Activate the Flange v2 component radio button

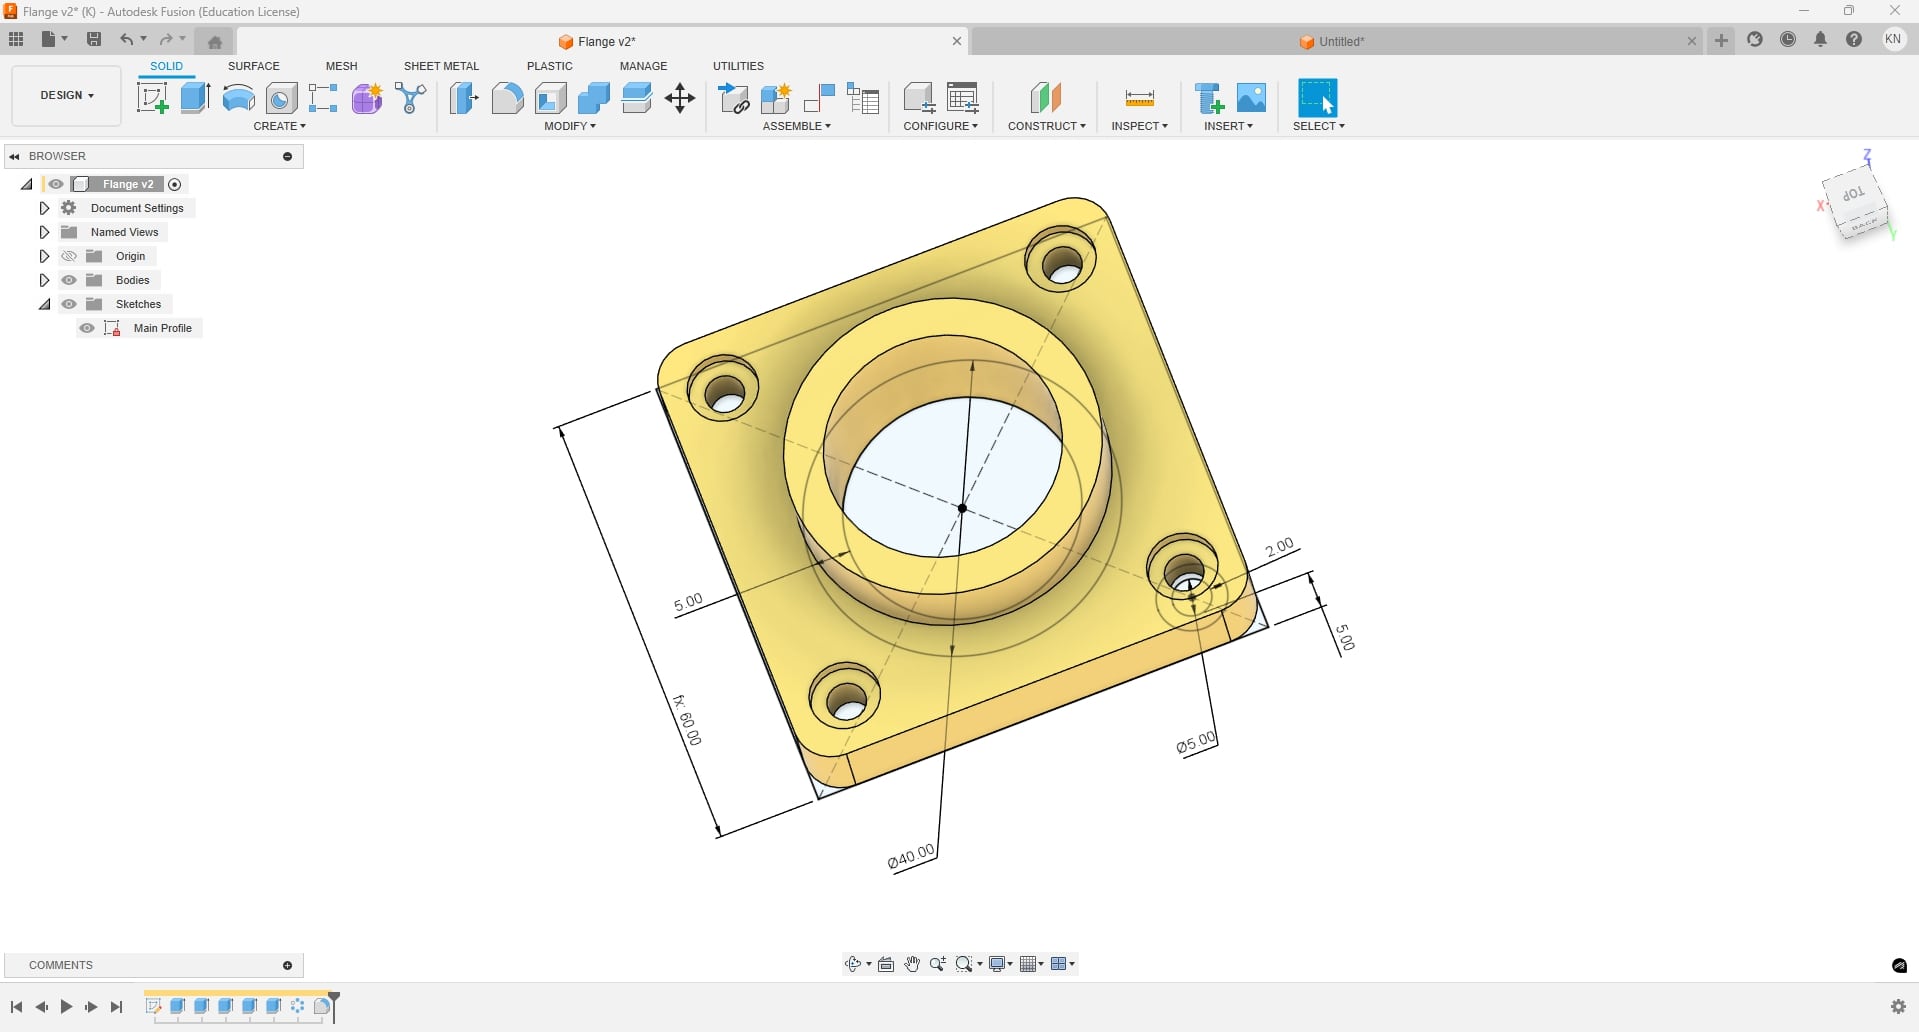[175, 184]
